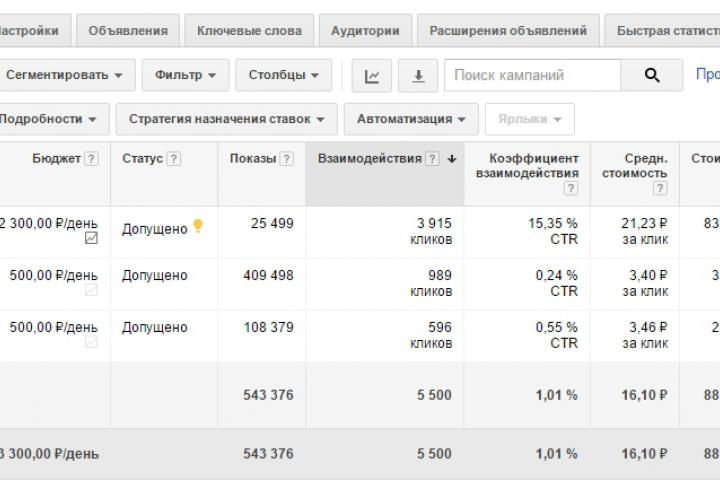720x480 pixels.
Task: Click the 3 300,00 ₽/день total budget
Action: pos(49,454)
